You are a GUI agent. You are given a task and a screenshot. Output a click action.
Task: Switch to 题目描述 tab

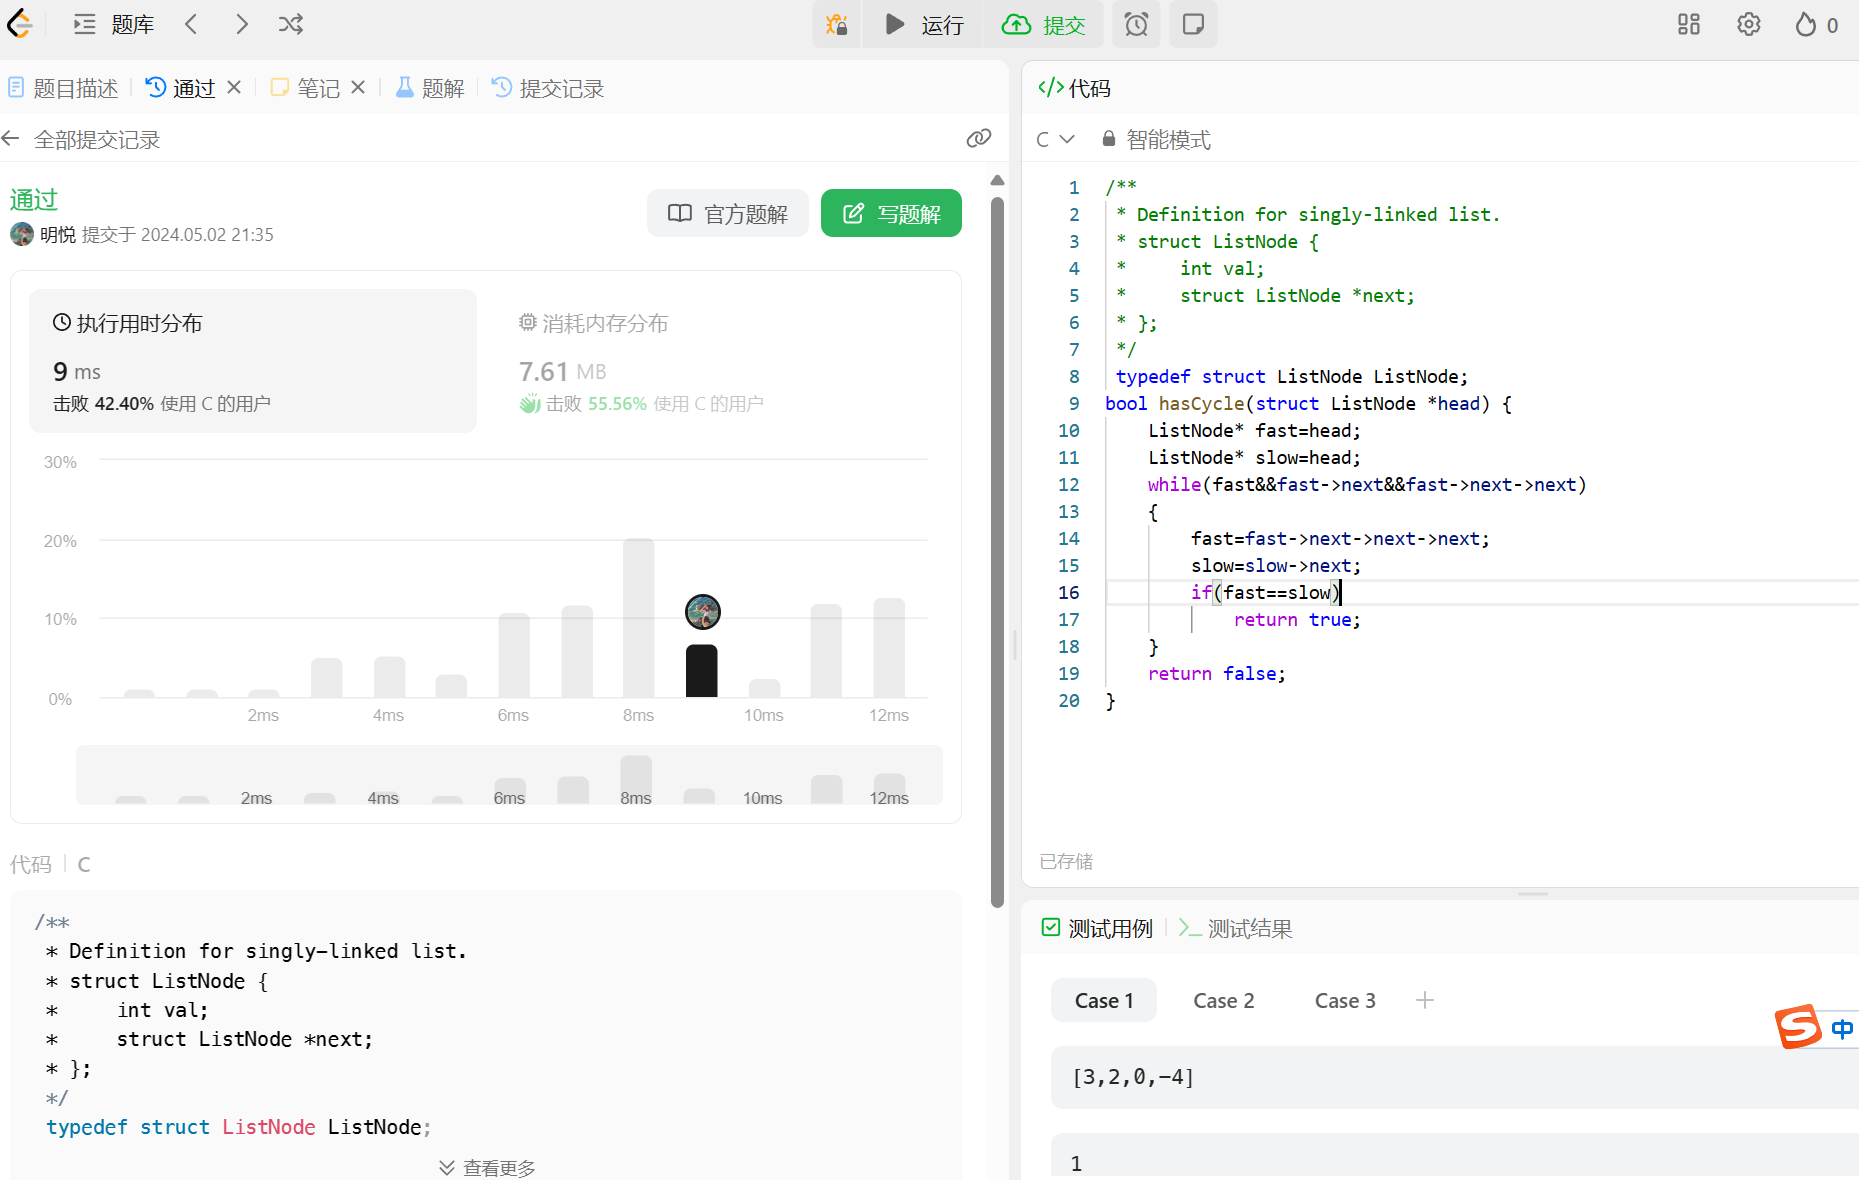(63, 88)
